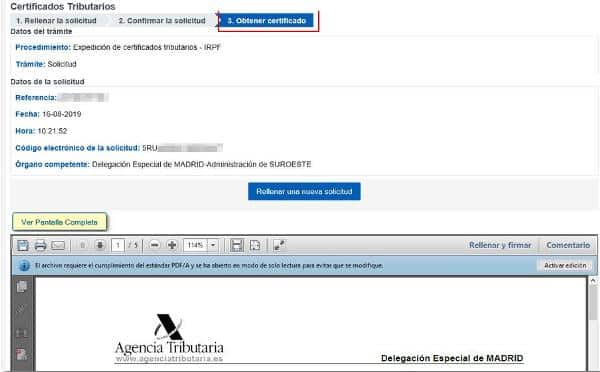Screen dimensions: 600x372
Task: Save the PDF using the diskette icon
Action: 23,245
